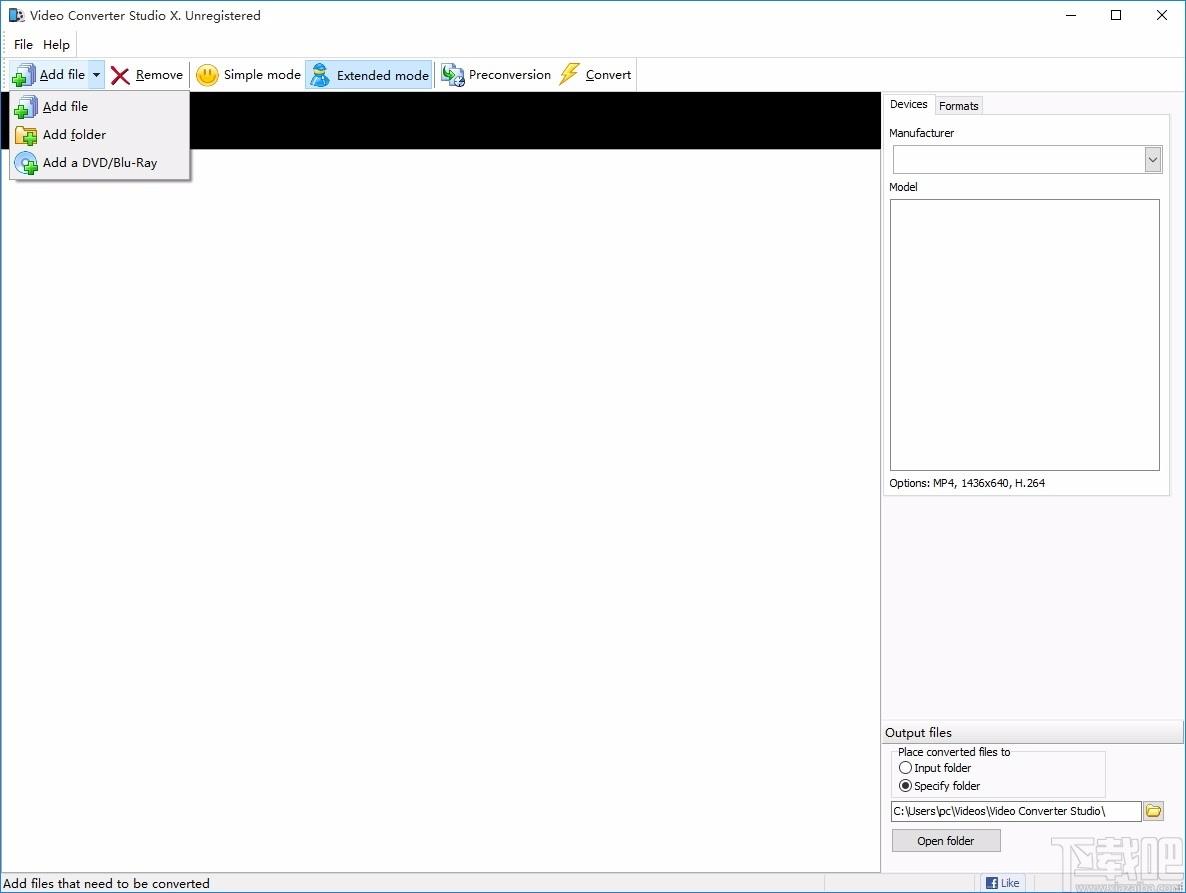The width and height of the screenshot is (1186, 893).
Task: Switch to Simple mode
Action: tap(248, 75)
